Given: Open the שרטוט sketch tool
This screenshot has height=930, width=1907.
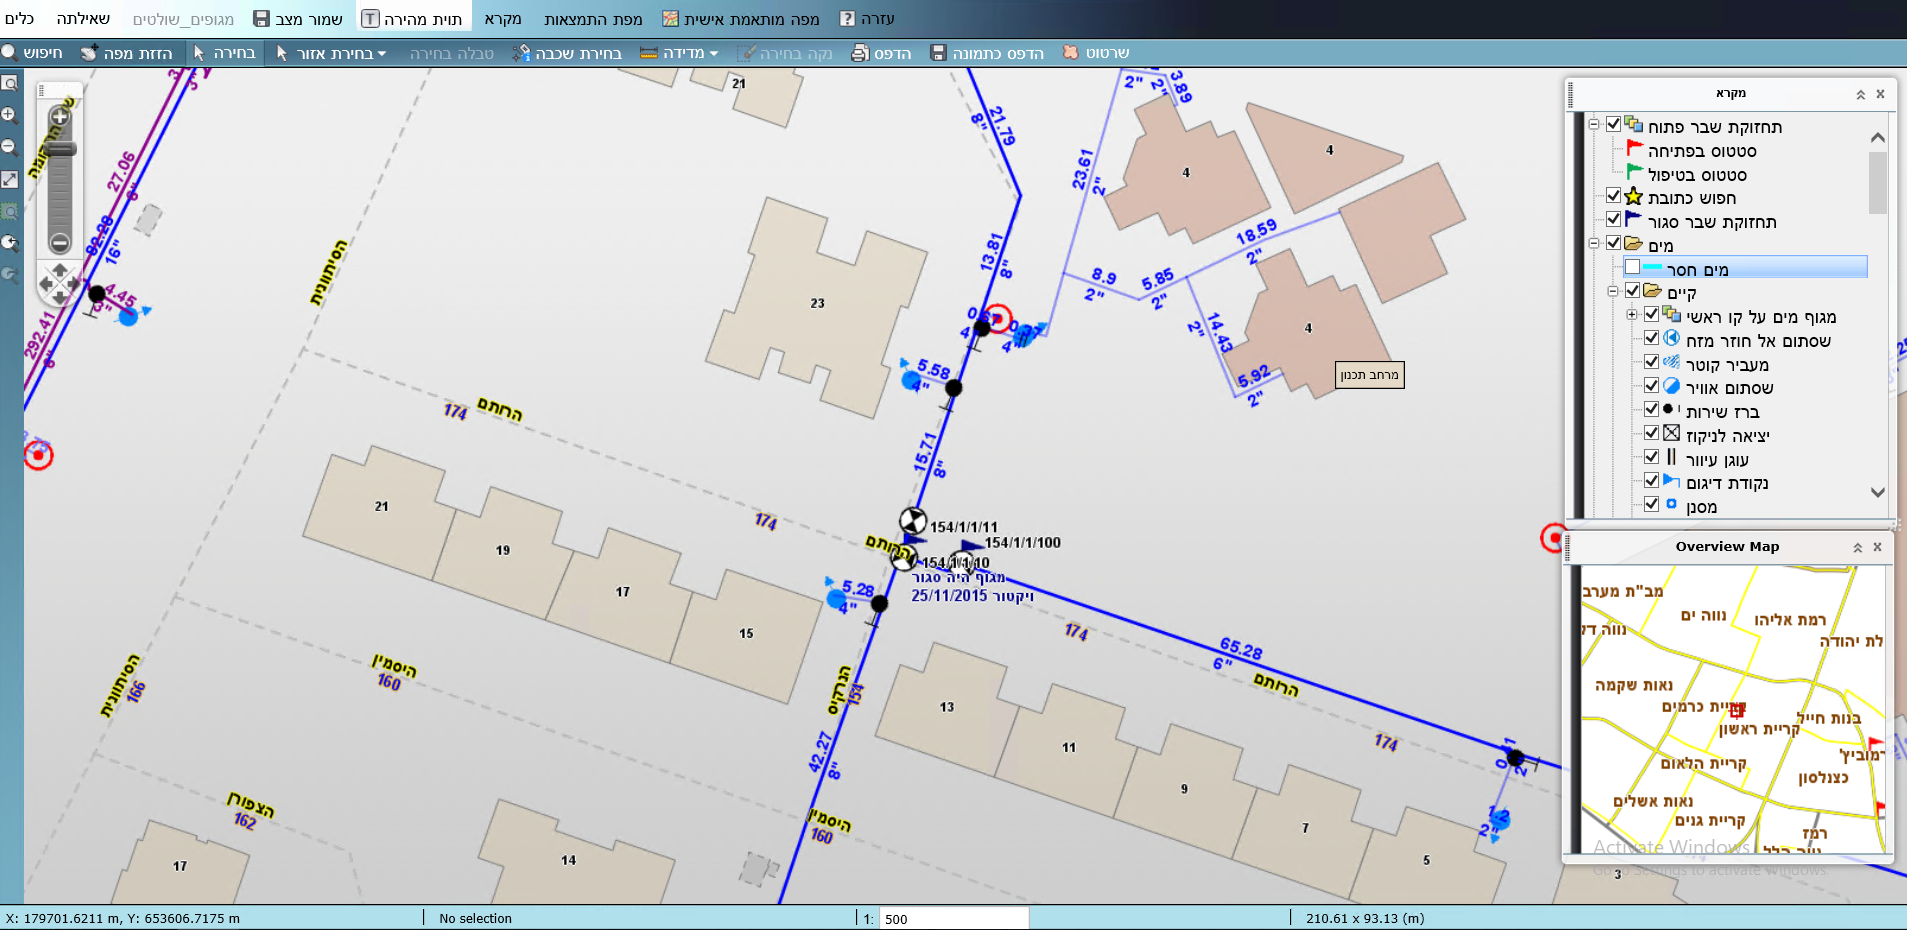Looking at the screenshot, I should [1068, 53].
